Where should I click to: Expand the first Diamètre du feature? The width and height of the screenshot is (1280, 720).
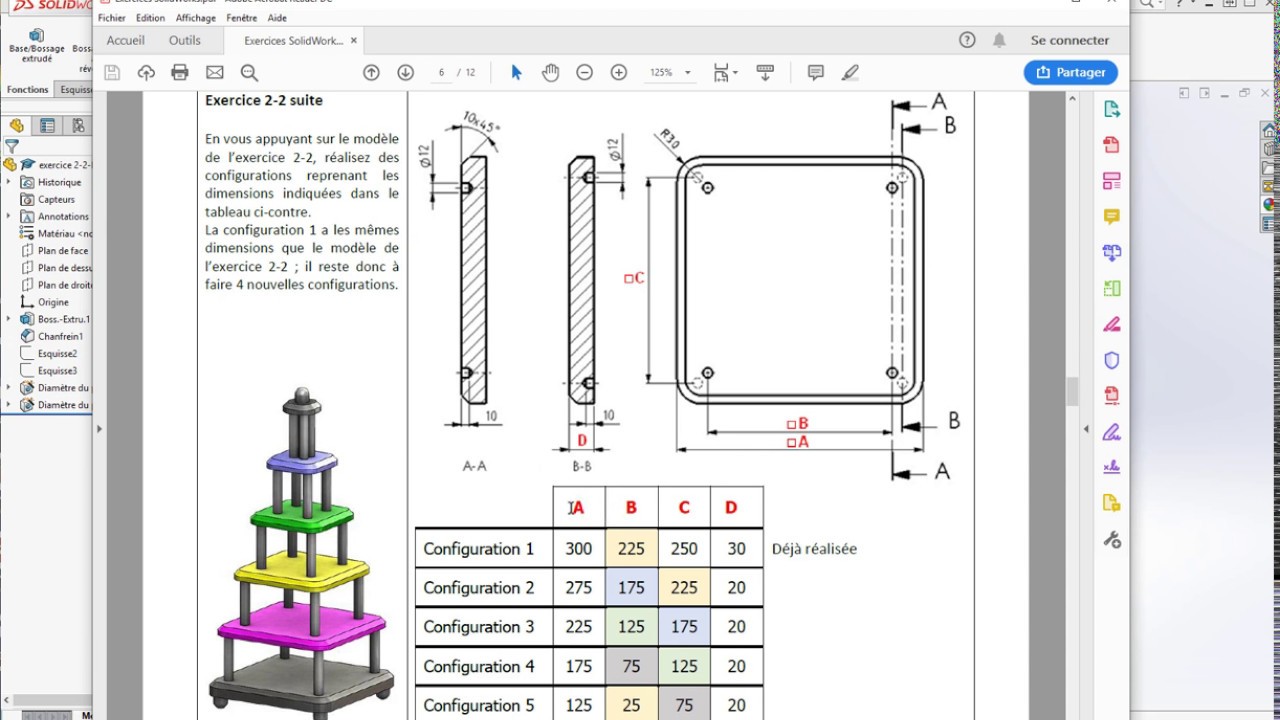9,387
